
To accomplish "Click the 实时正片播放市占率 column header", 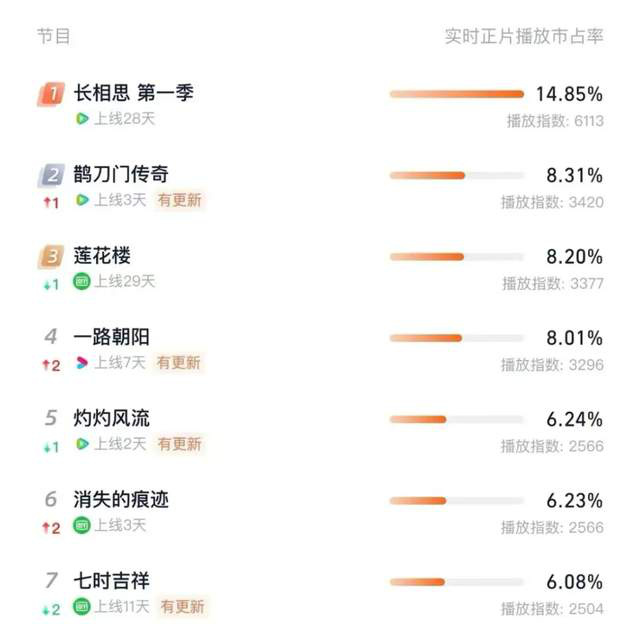I will coord(524,36).
